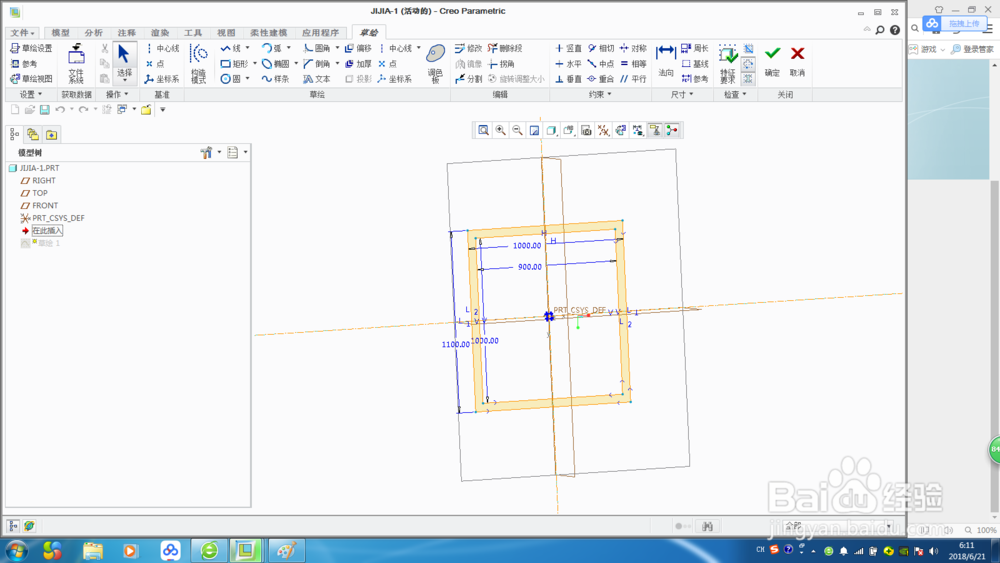
Task: Toggle top inspect display filter above 确定
Action: (748, 49)
